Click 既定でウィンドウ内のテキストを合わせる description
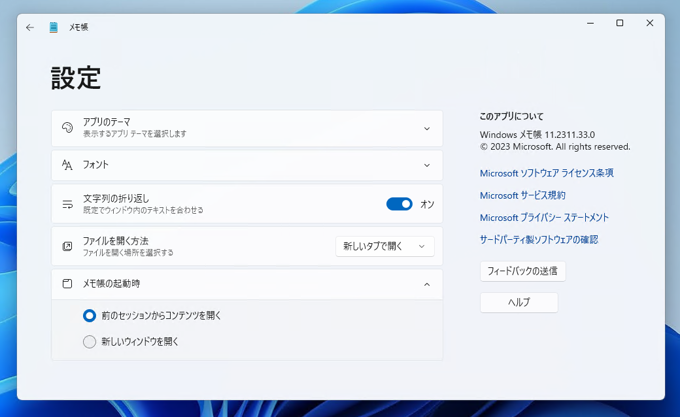The width and height of the screenshot is (680, 417). (x=143, y=210)
